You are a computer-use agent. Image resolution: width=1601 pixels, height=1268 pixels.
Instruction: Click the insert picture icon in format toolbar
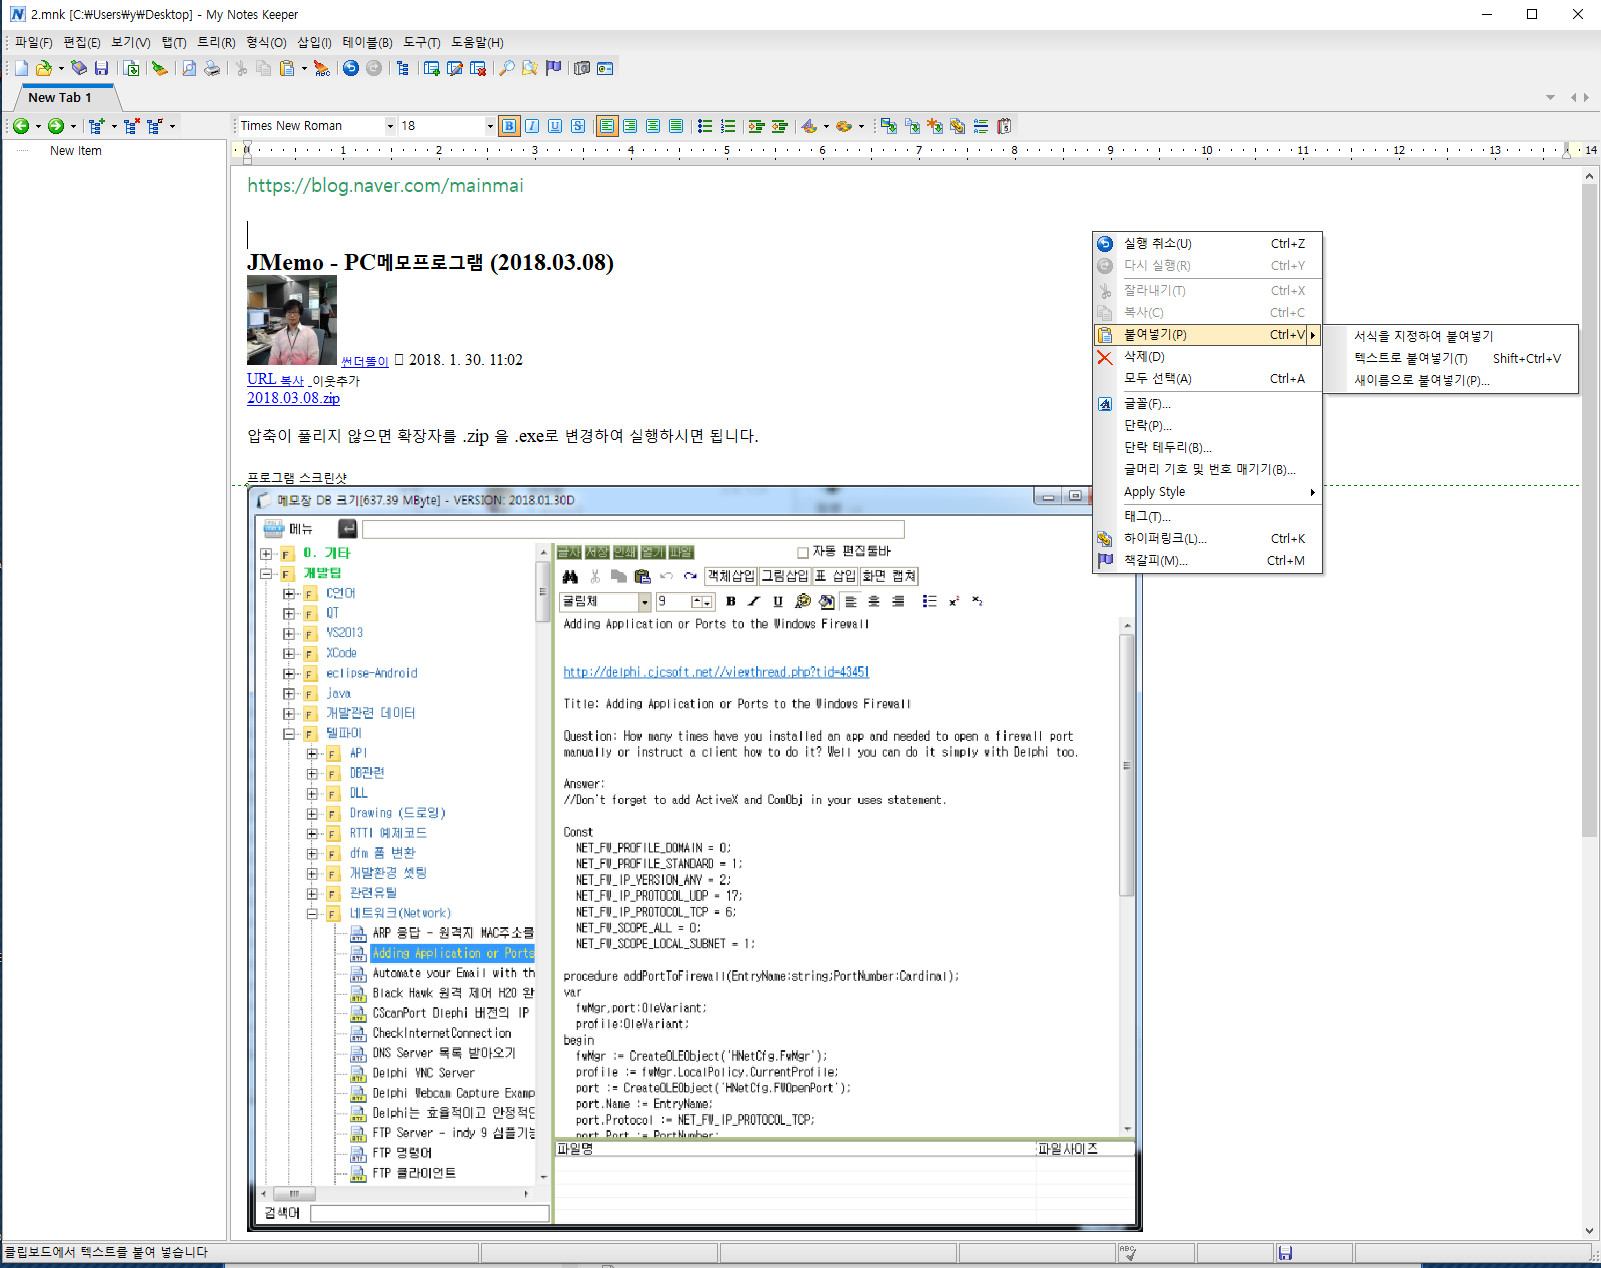[889, 126]
